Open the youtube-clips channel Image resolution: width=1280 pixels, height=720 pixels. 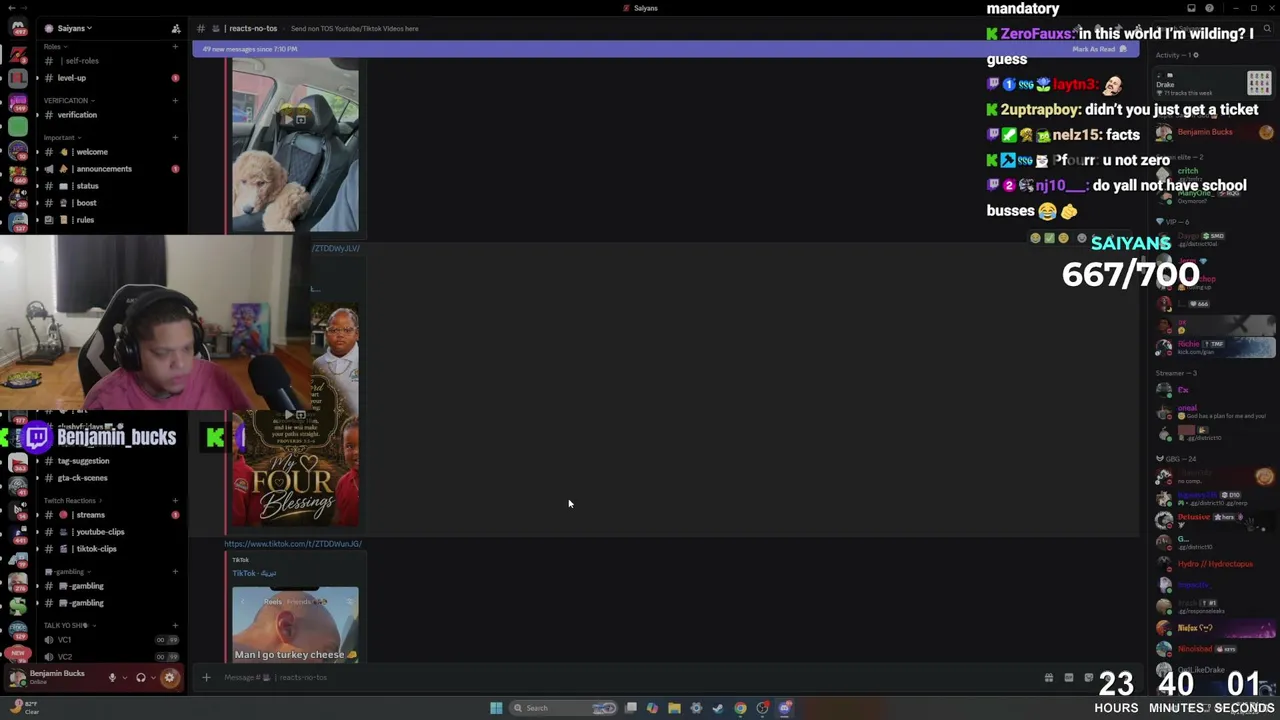(x=110, y=532)
